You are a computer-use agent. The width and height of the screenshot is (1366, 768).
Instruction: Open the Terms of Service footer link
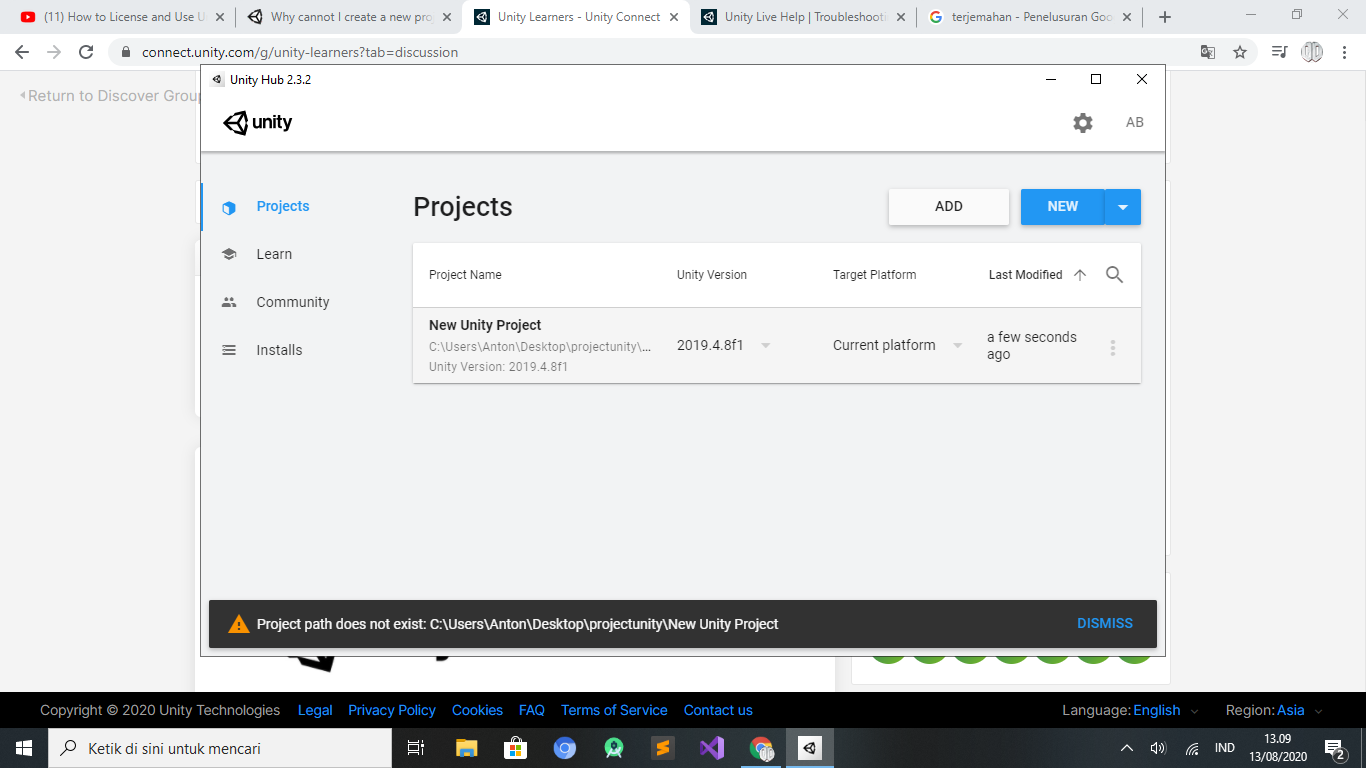[x=614, y=710]
